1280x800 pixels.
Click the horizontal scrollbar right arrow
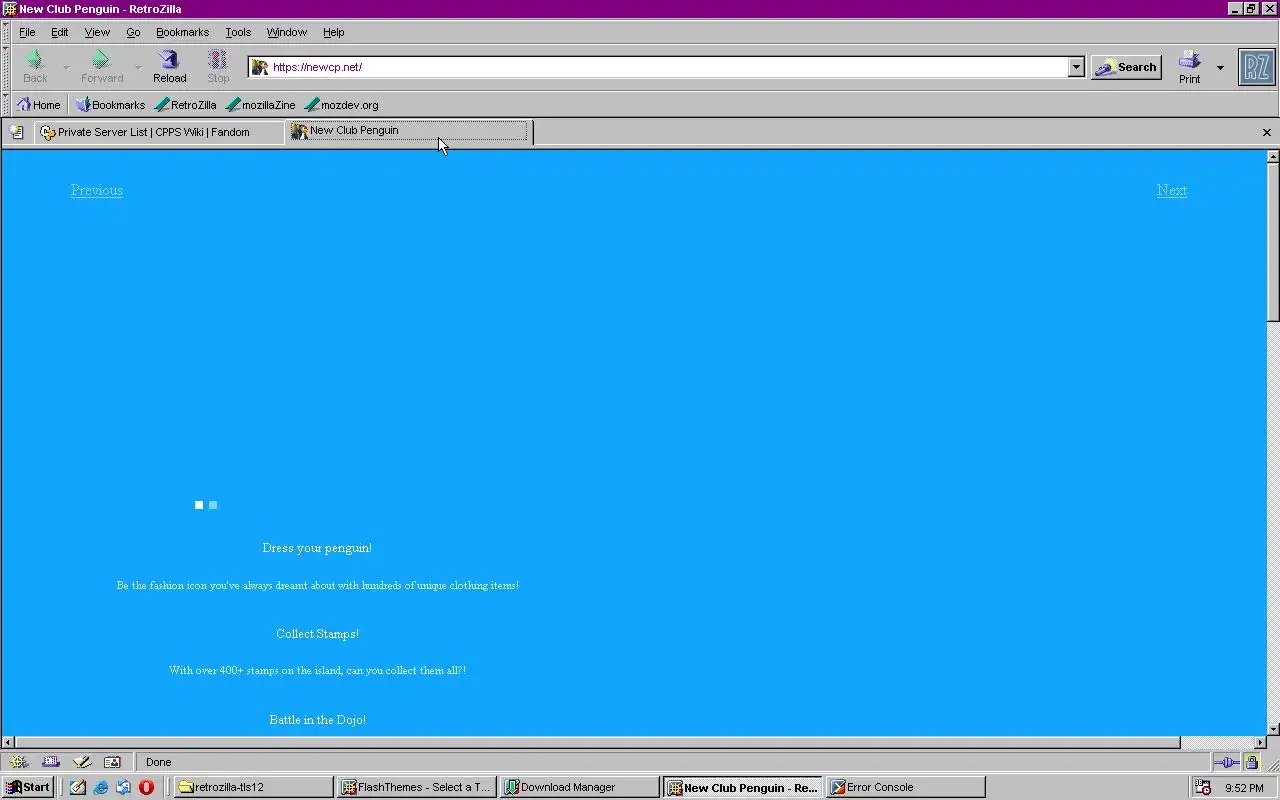(x=1260, y=743)
